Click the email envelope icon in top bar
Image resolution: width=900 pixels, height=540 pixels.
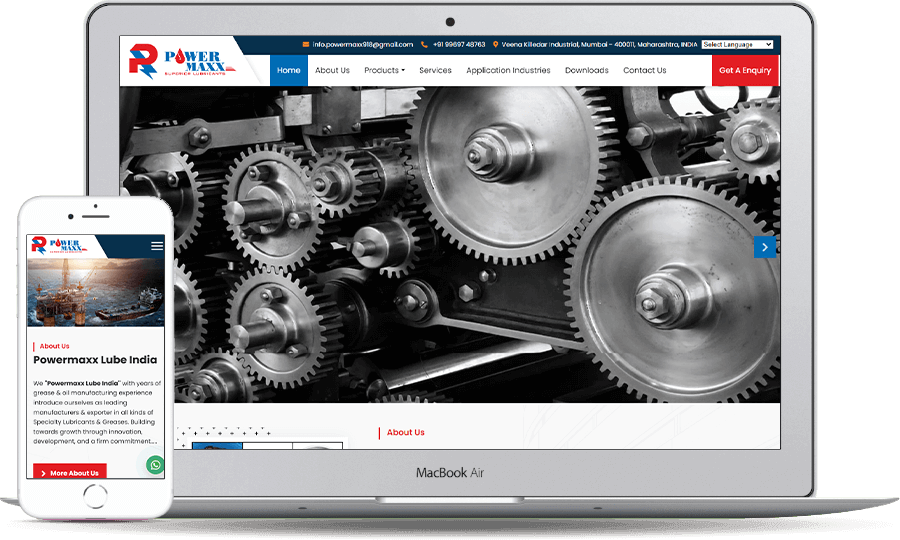pos(306,44)
